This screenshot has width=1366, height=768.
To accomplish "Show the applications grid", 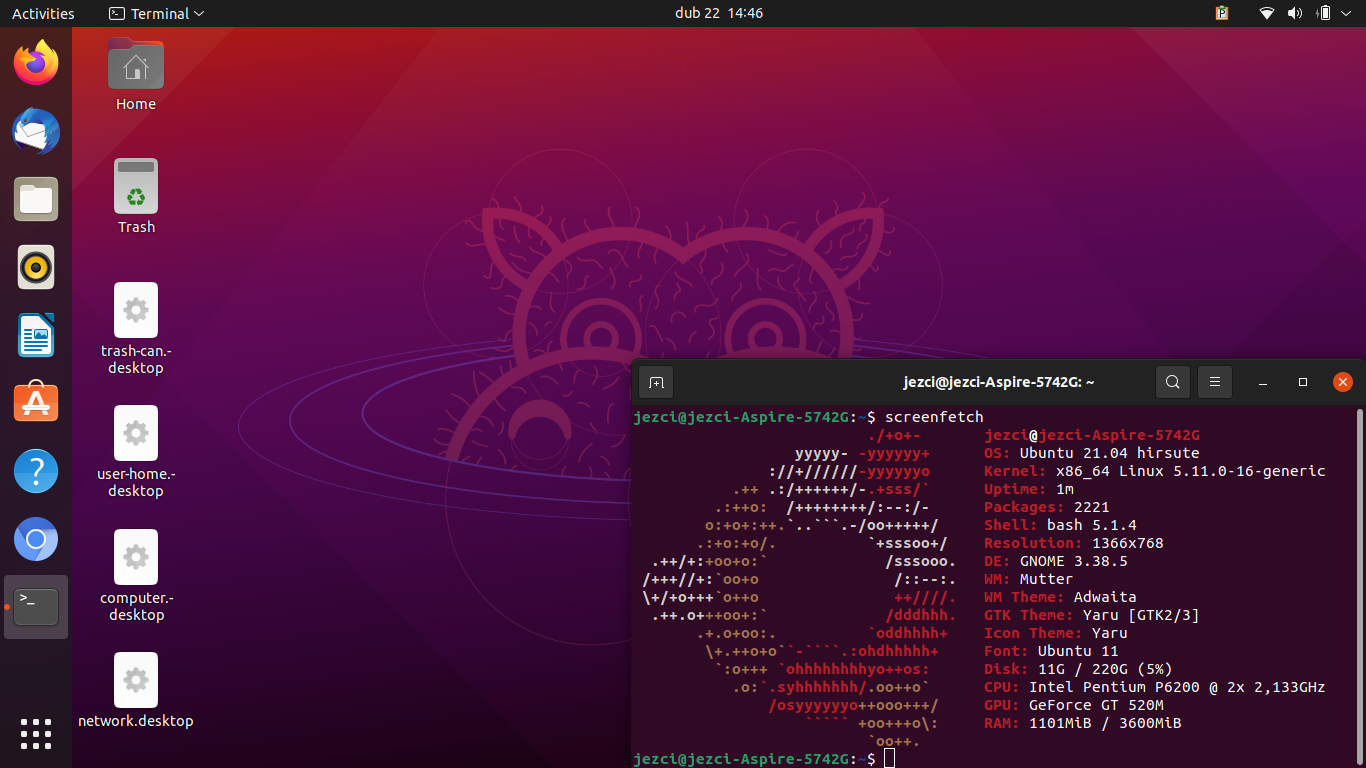I will click(x=35, y=733).
